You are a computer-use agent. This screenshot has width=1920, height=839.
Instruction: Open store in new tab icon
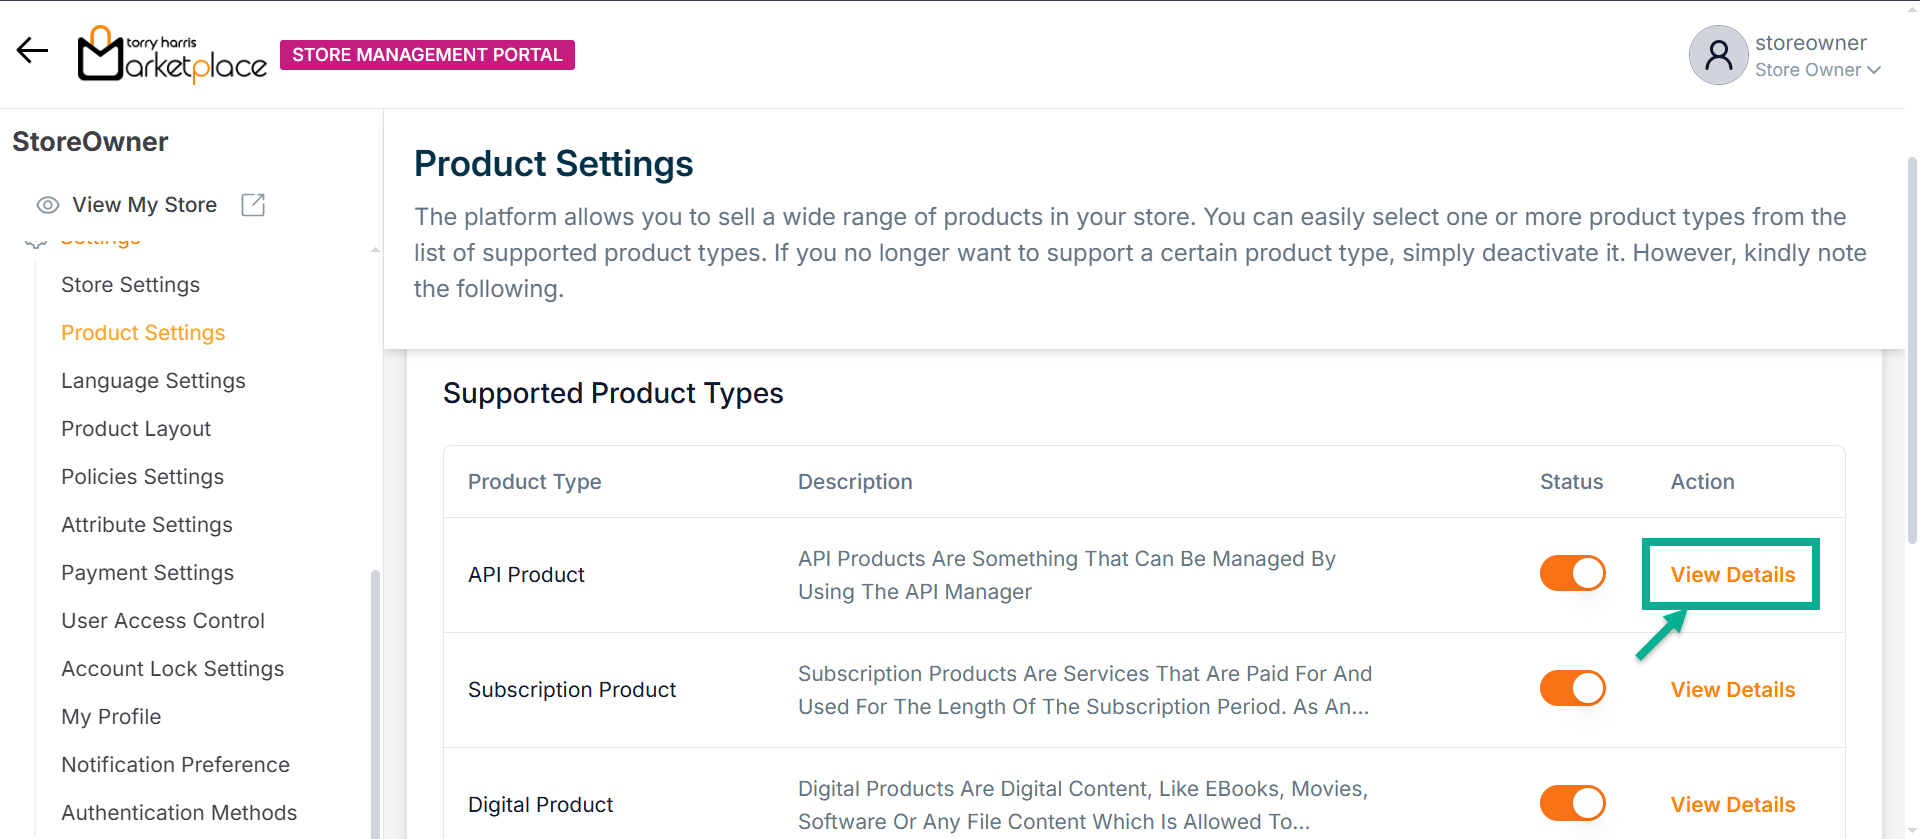coord(253,205)
